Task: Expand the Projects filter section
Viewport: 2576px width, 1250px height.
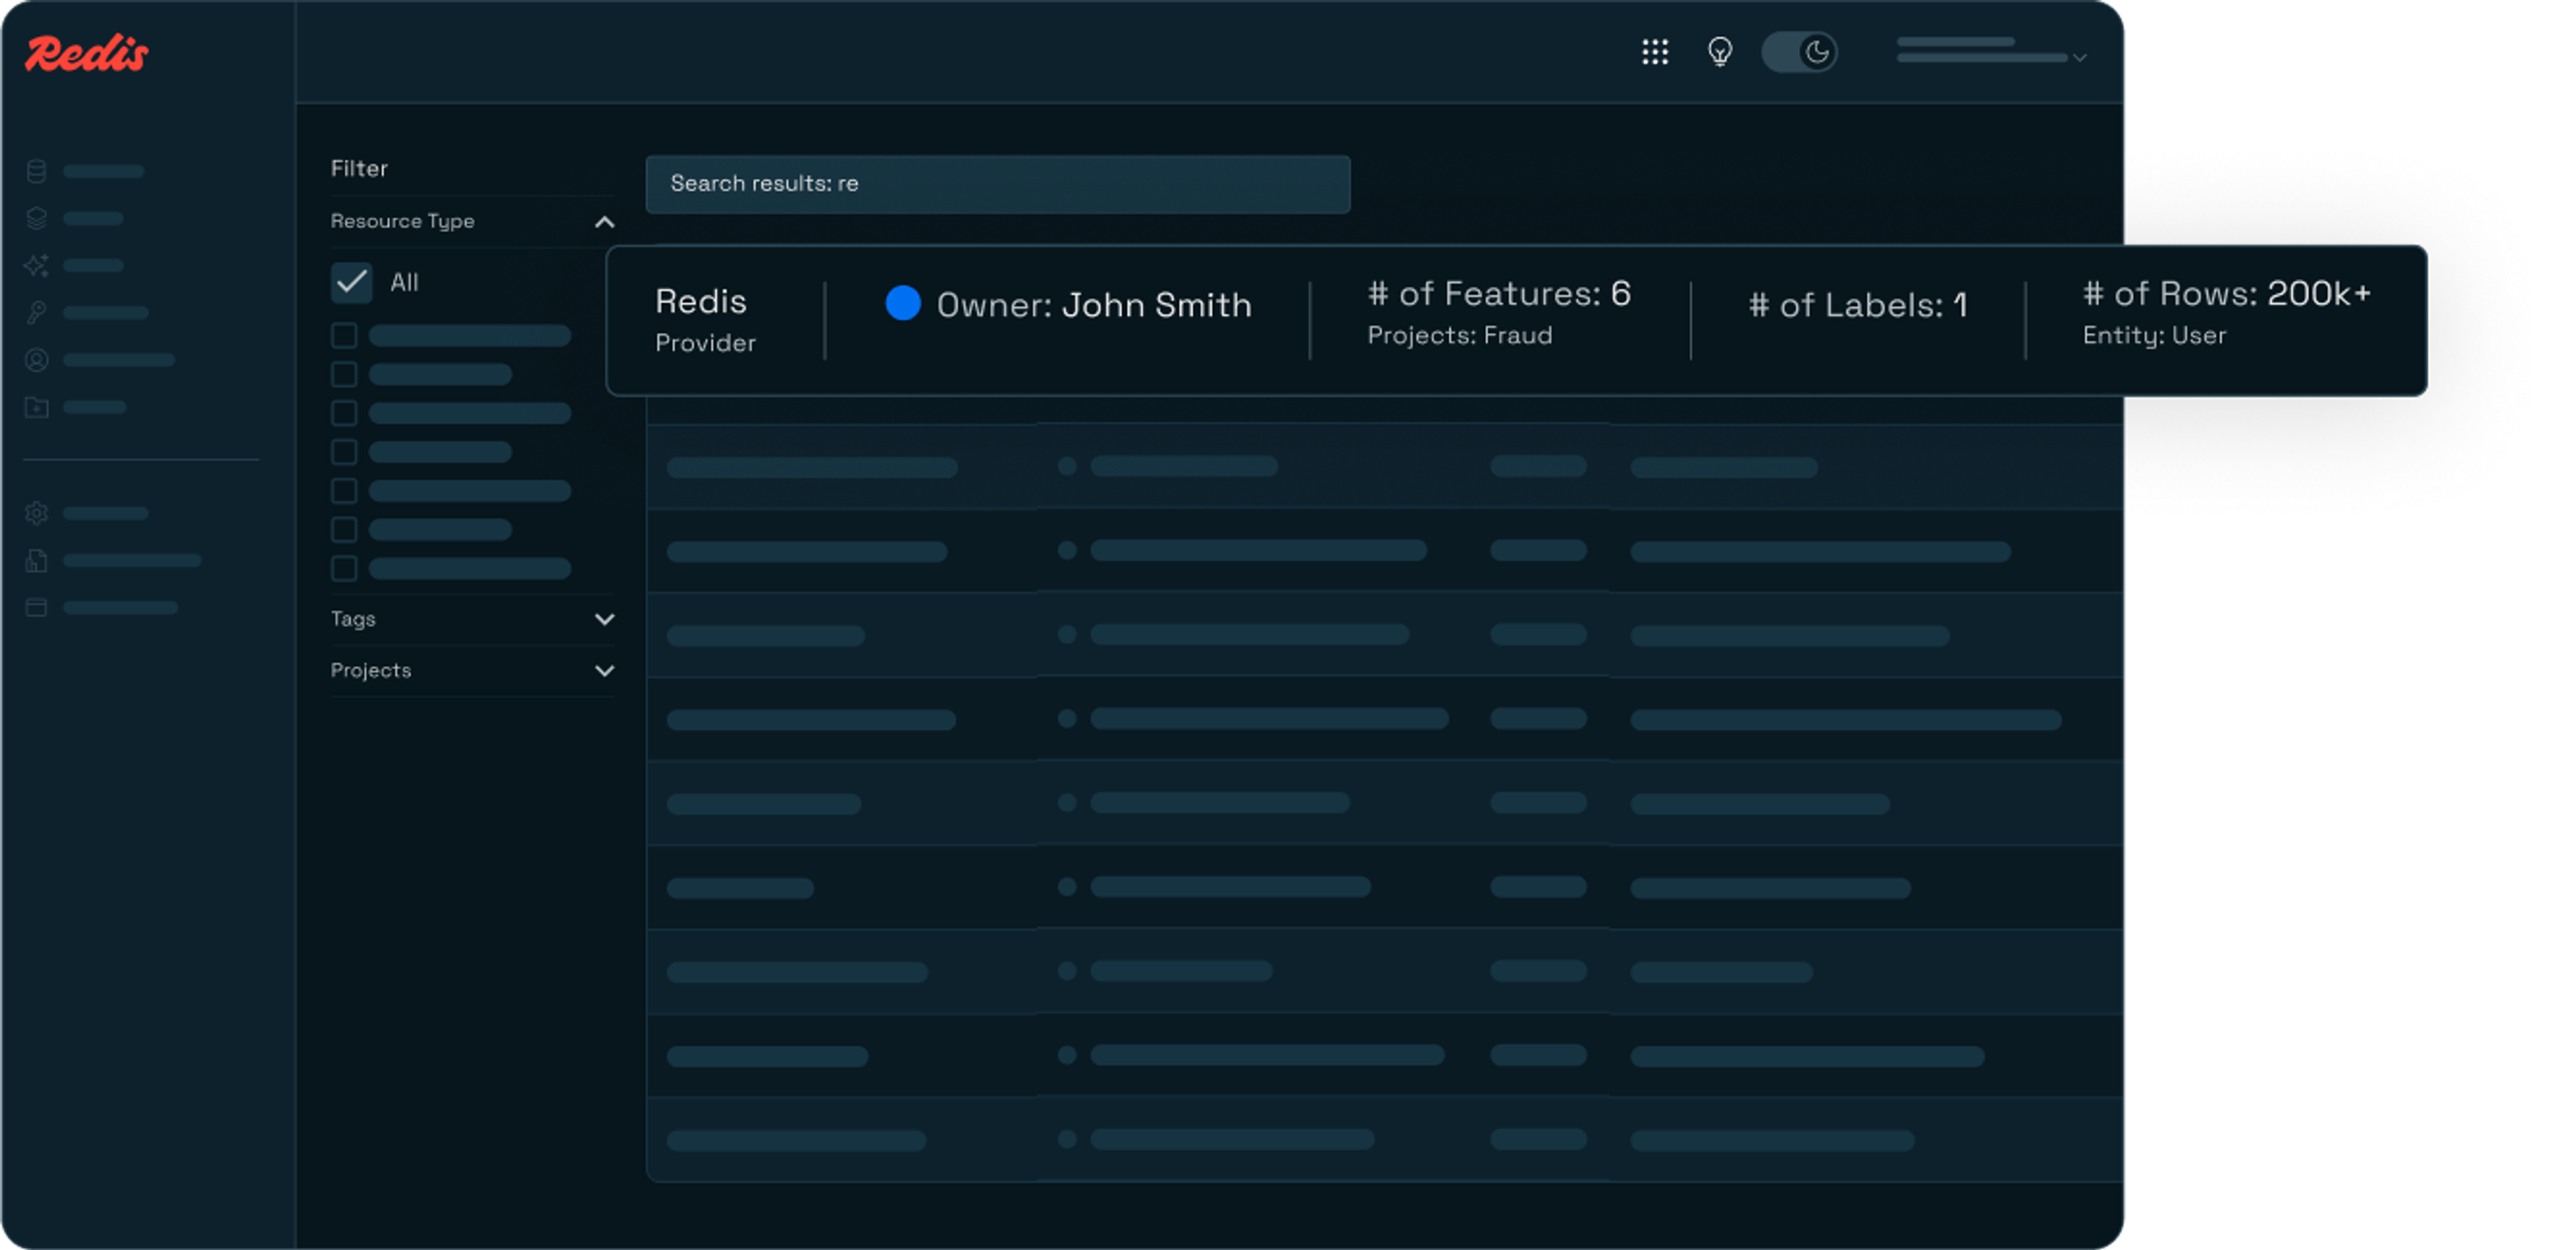Action: (605, 671)
